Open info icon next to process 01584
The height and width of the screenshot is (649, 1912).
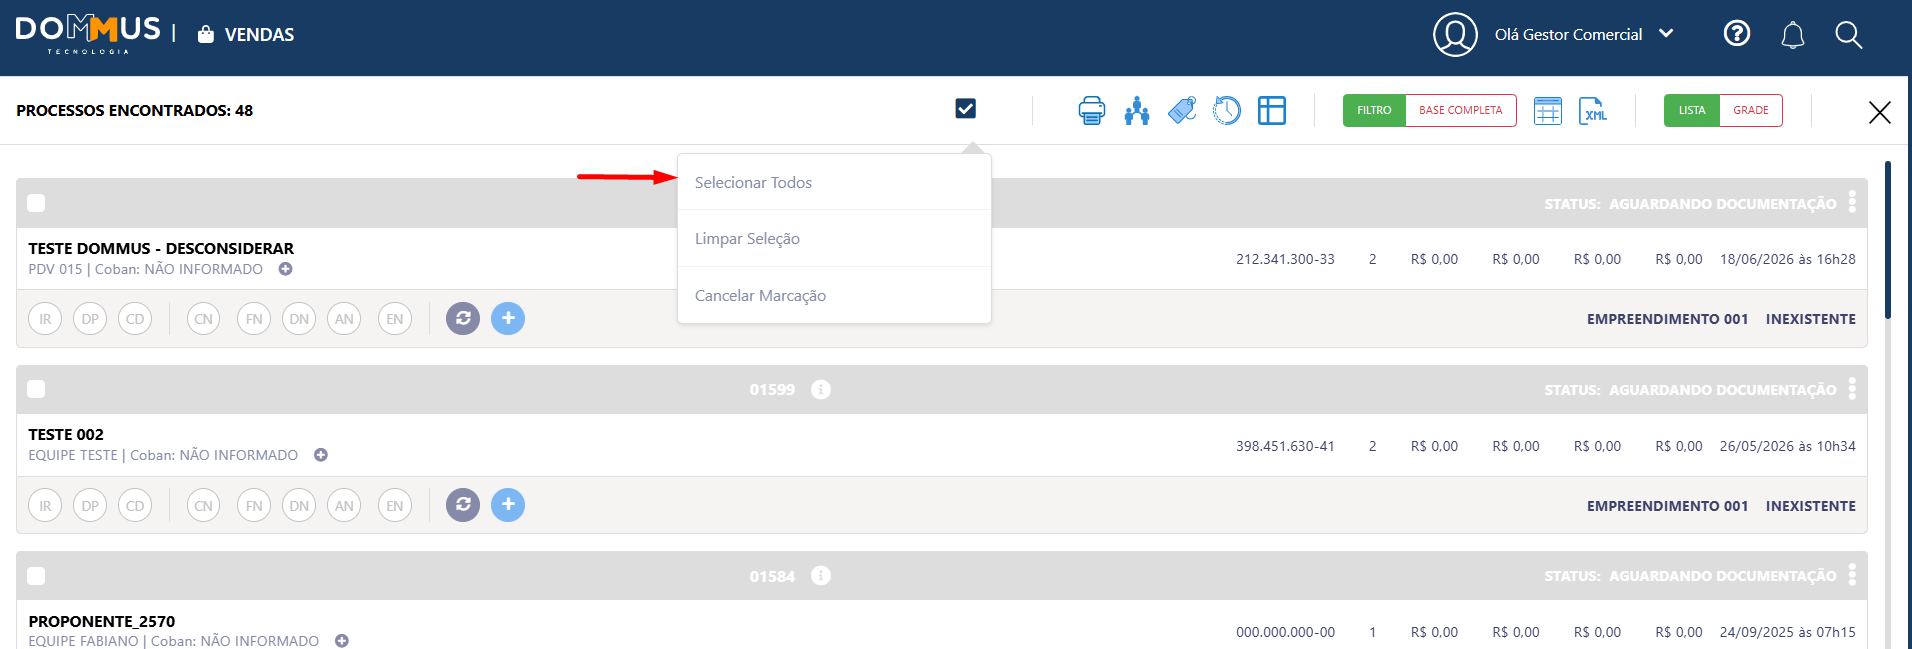[821, 576]
